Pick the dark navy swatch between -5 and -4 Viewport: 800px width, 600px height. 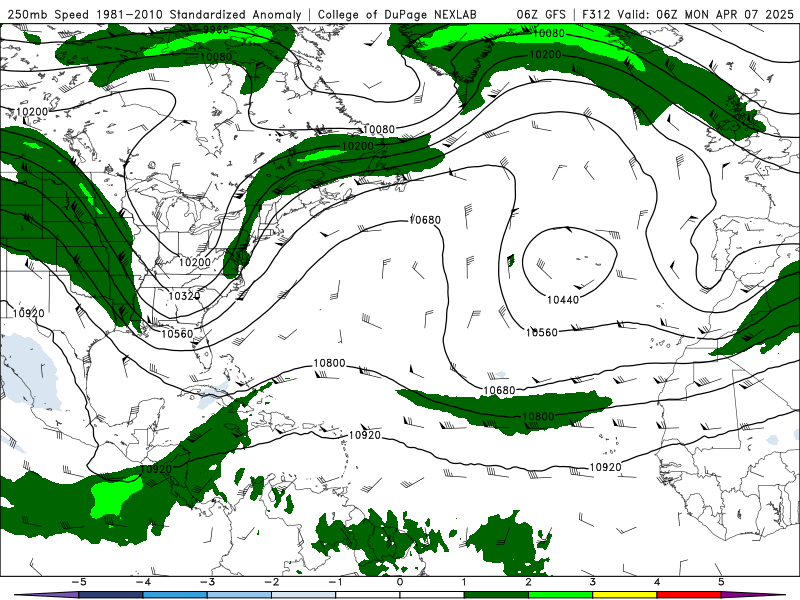tap(111, 595)
